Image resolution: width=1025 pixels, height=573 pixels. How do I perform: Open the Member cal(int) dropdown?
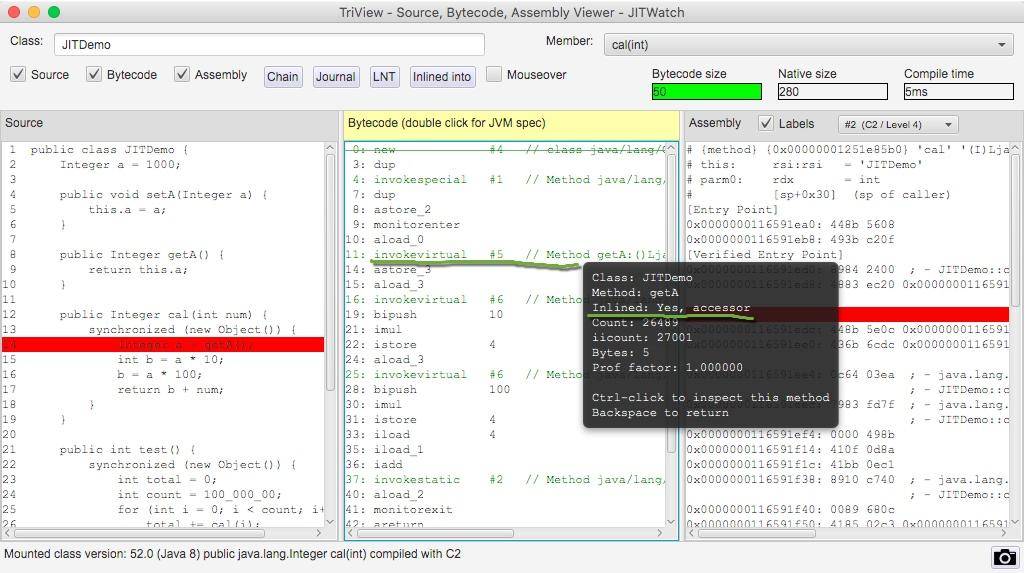[809, 44]
